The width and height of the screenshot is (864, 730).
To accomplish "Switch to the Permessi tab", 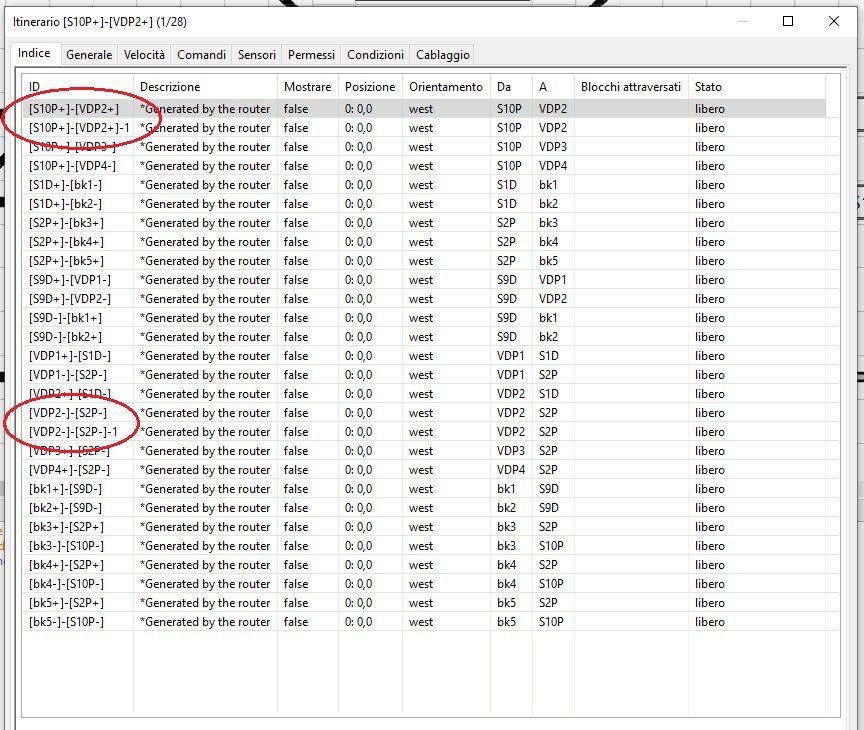I will coord(311,55).
